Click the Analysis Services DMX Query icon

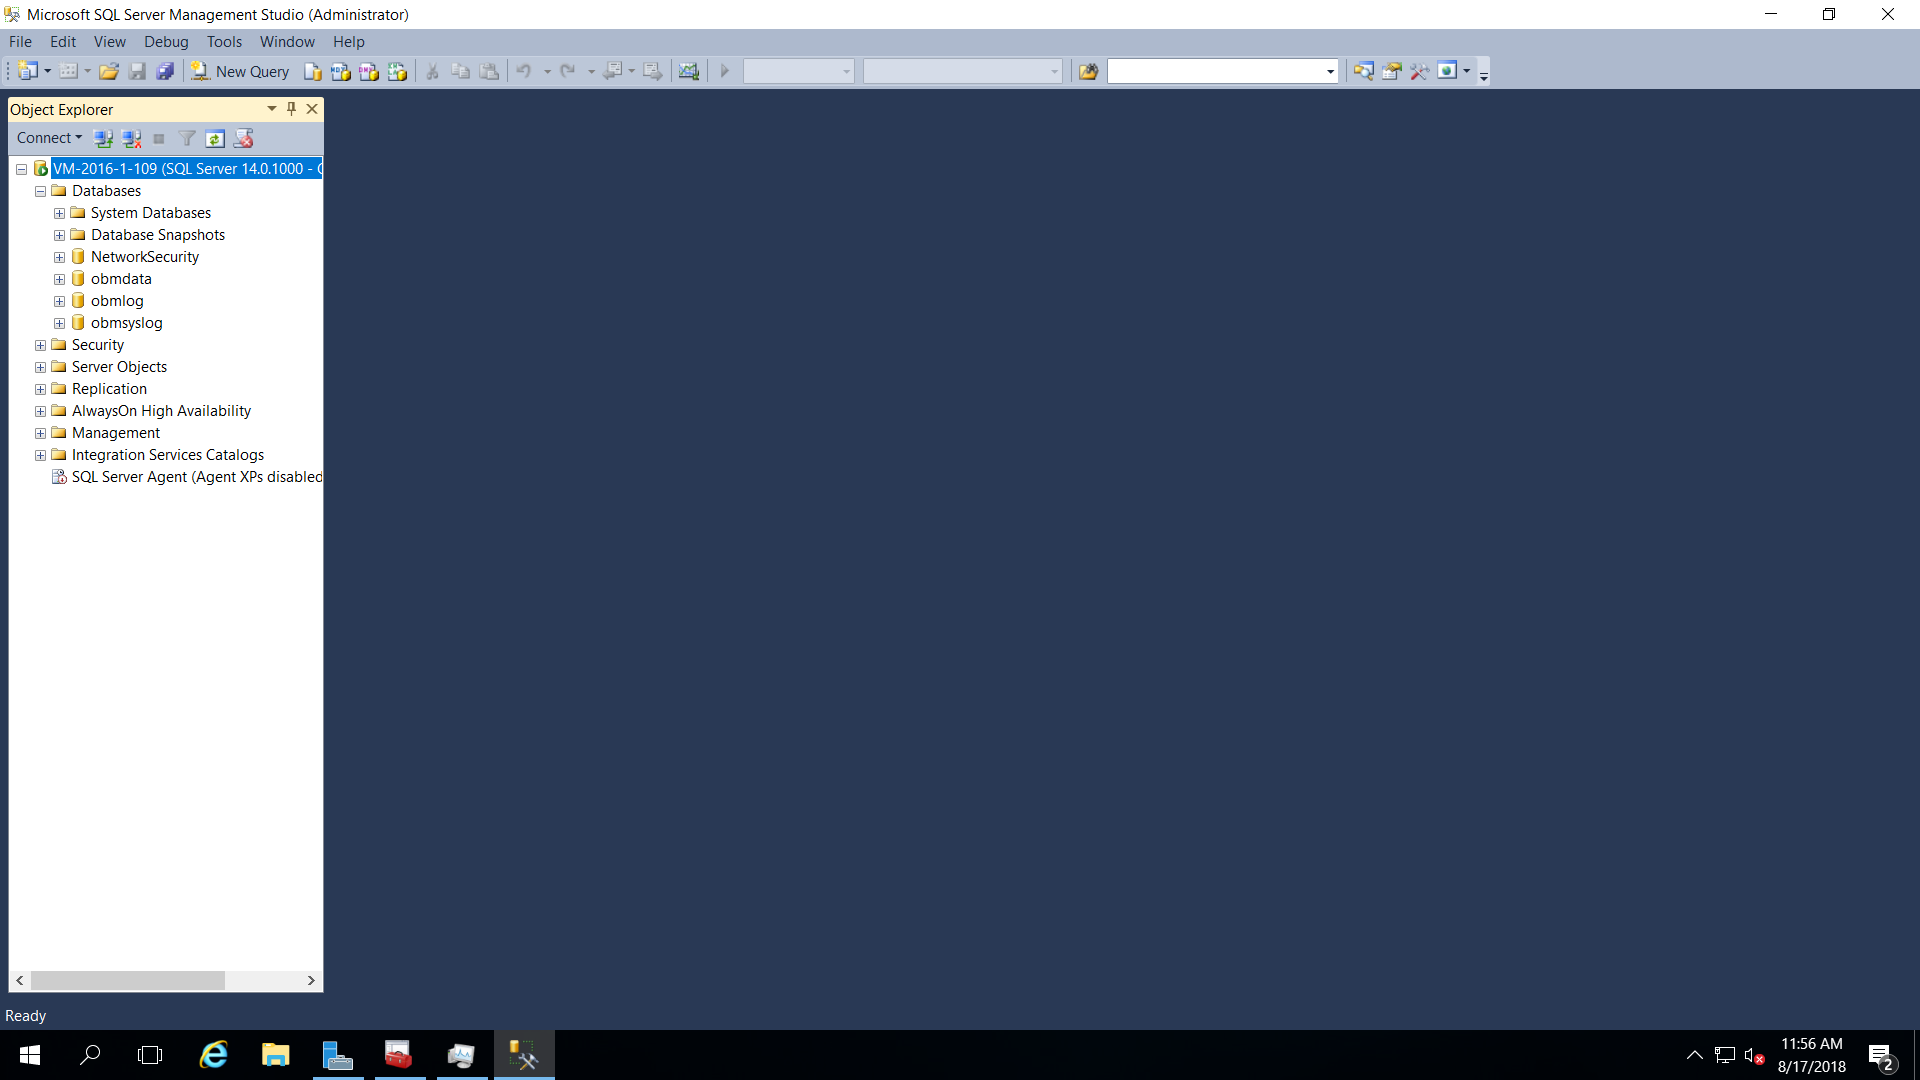pyautogui.click(x=369, y=71)
